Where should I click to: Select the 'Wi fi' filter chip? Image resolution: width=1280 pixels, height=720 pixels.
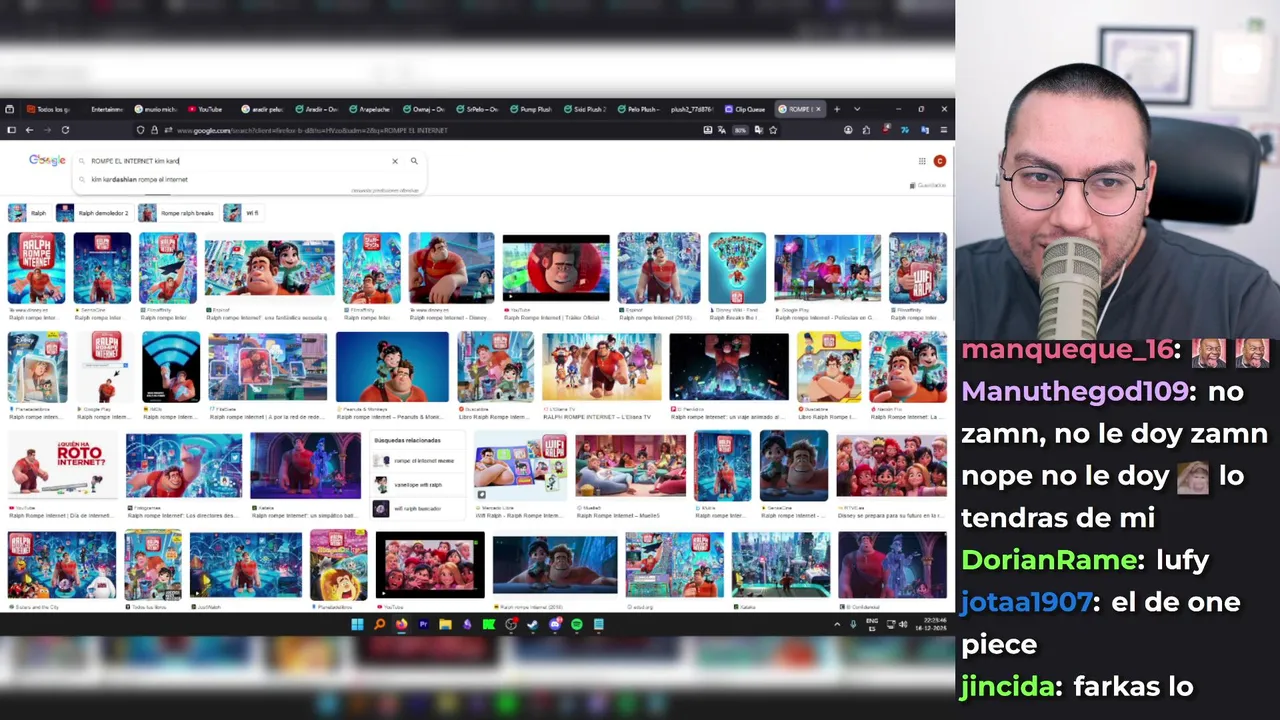tap(243, 213)
